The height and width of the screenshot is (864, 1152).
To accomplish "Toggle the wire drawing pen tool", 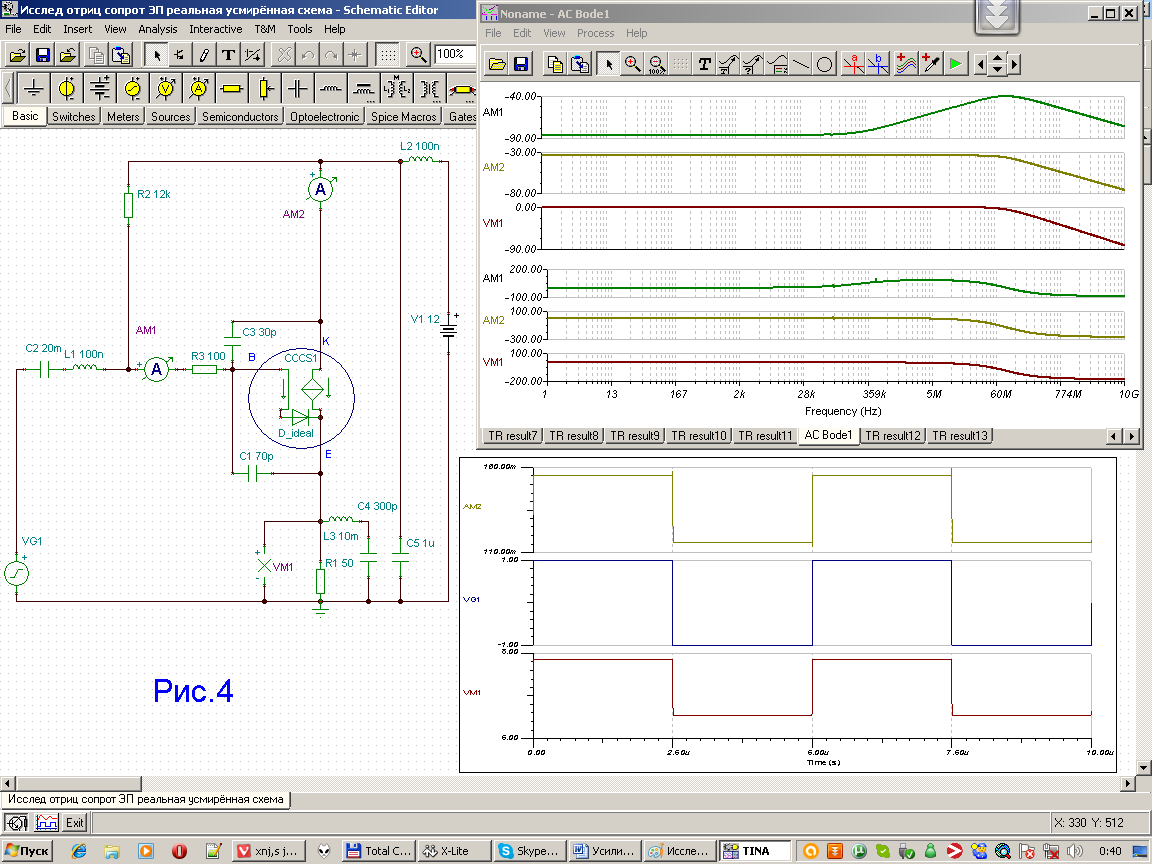I will coord(204,54).
